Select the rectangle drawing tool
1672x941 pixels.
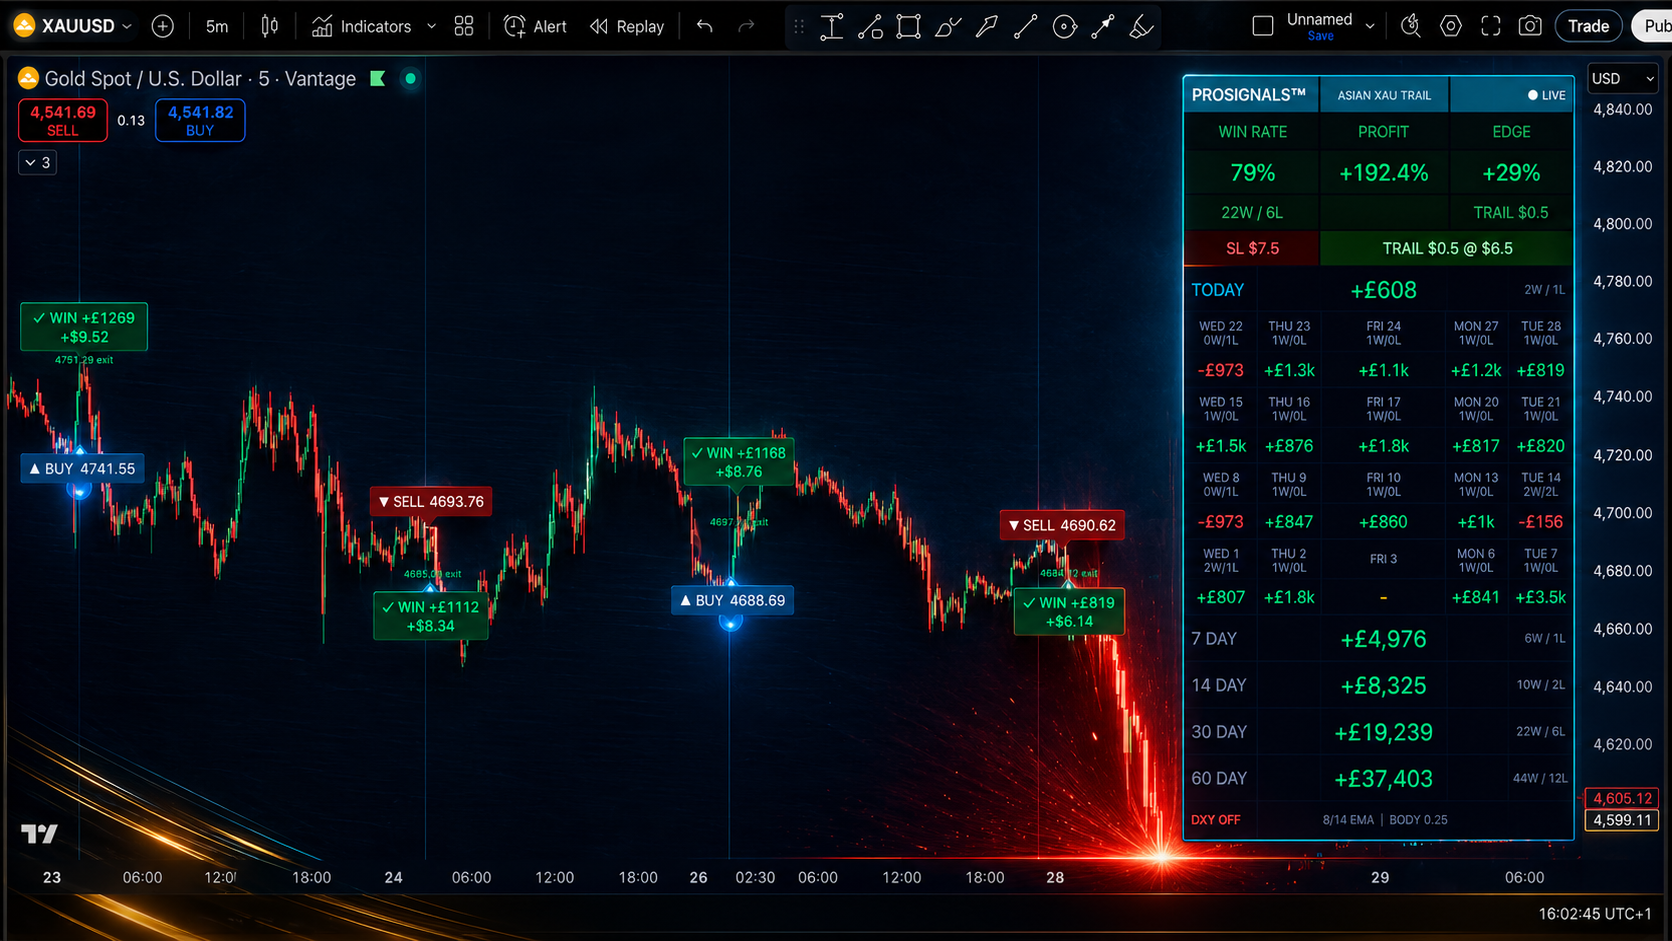pos(908,27)
